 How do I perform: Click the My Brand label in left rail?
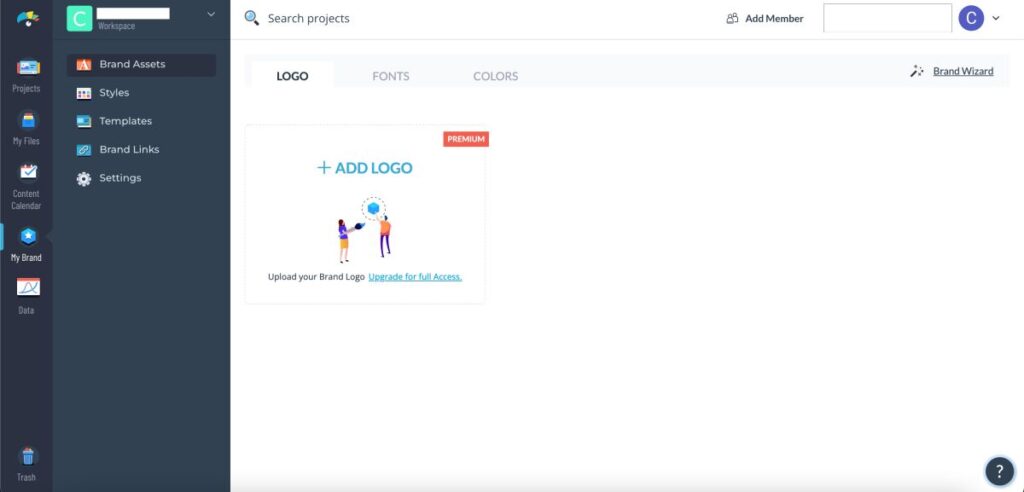tap(26, 257)
